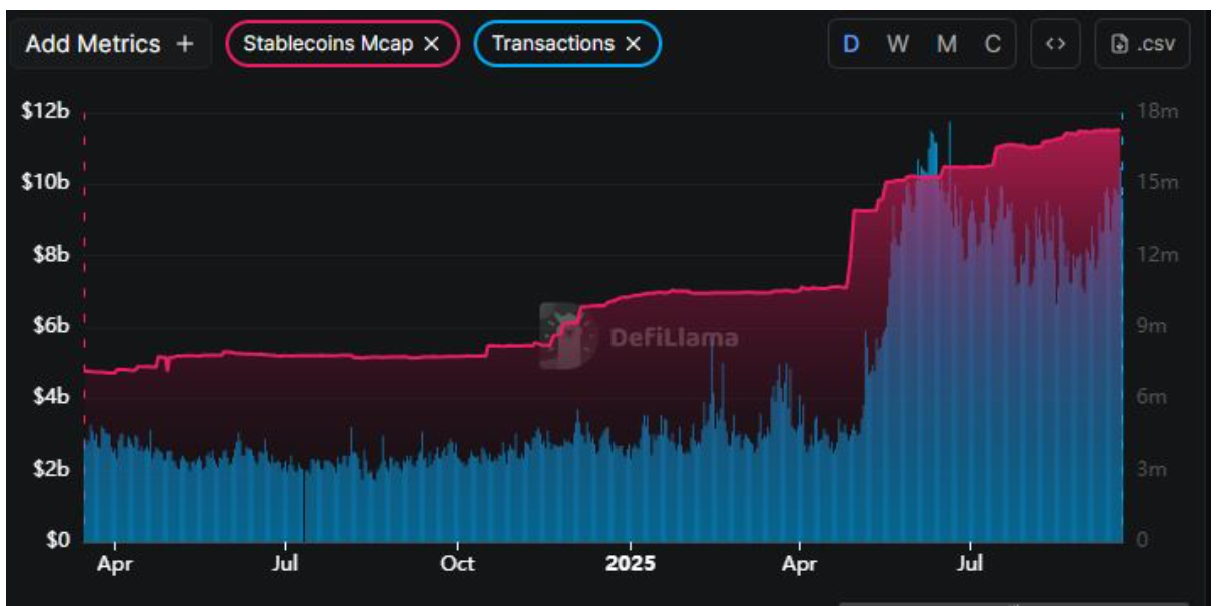This screenshot has height=606, width=1218.
Task: Remove the Transactions metric using its X
Action: pyautogui.click(x=633, y=44)
